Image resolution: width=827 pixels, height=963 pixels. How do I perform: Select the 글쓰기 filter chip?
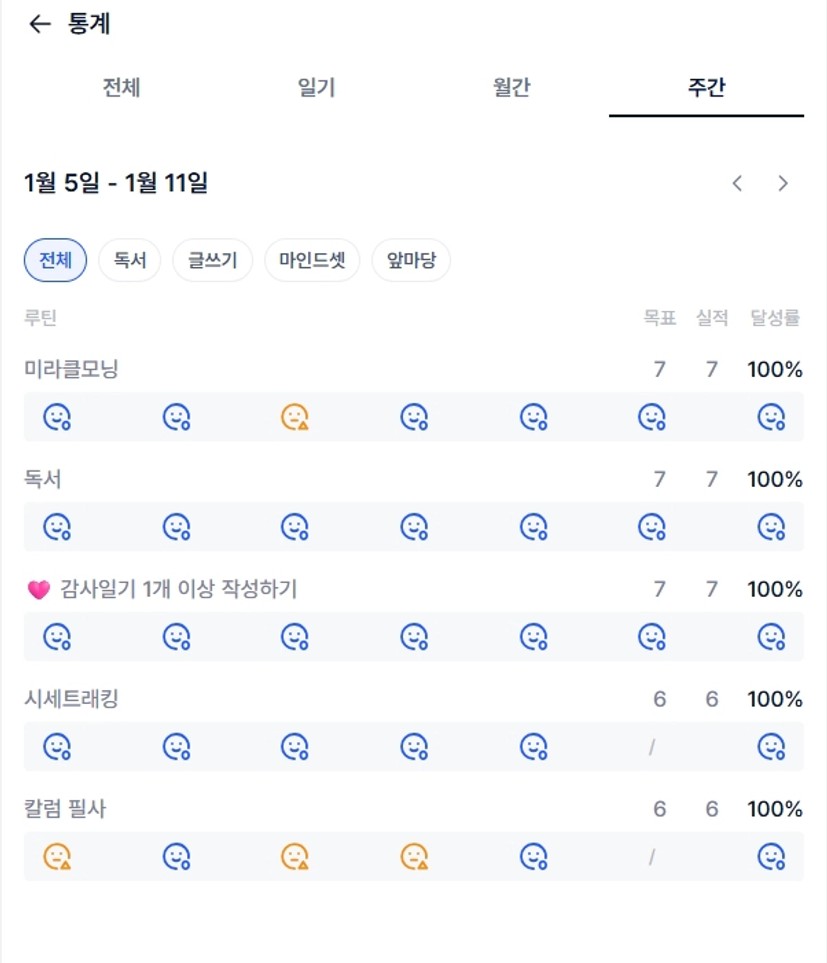(212, 261)
